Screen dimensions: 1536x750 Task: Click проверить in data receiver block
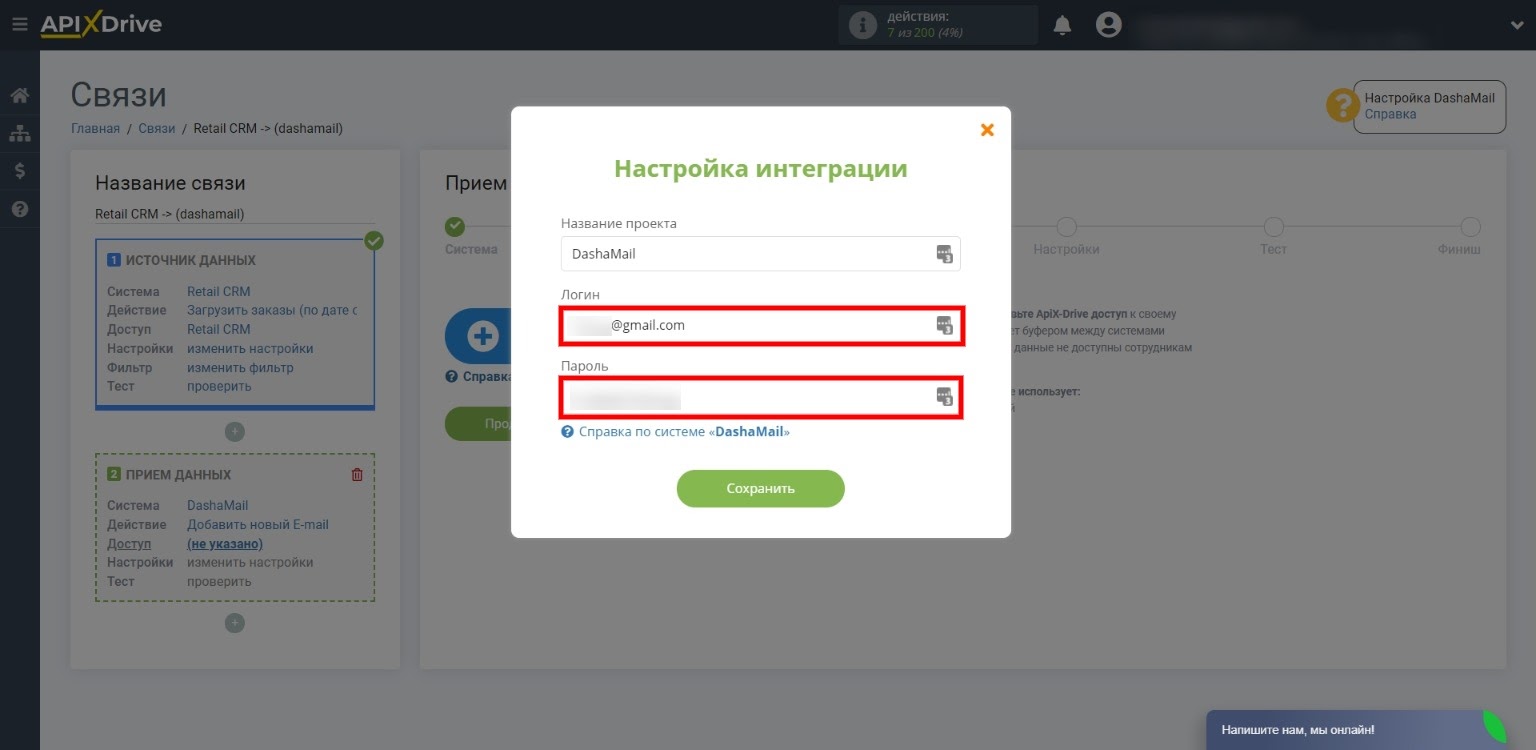point(219,582)
